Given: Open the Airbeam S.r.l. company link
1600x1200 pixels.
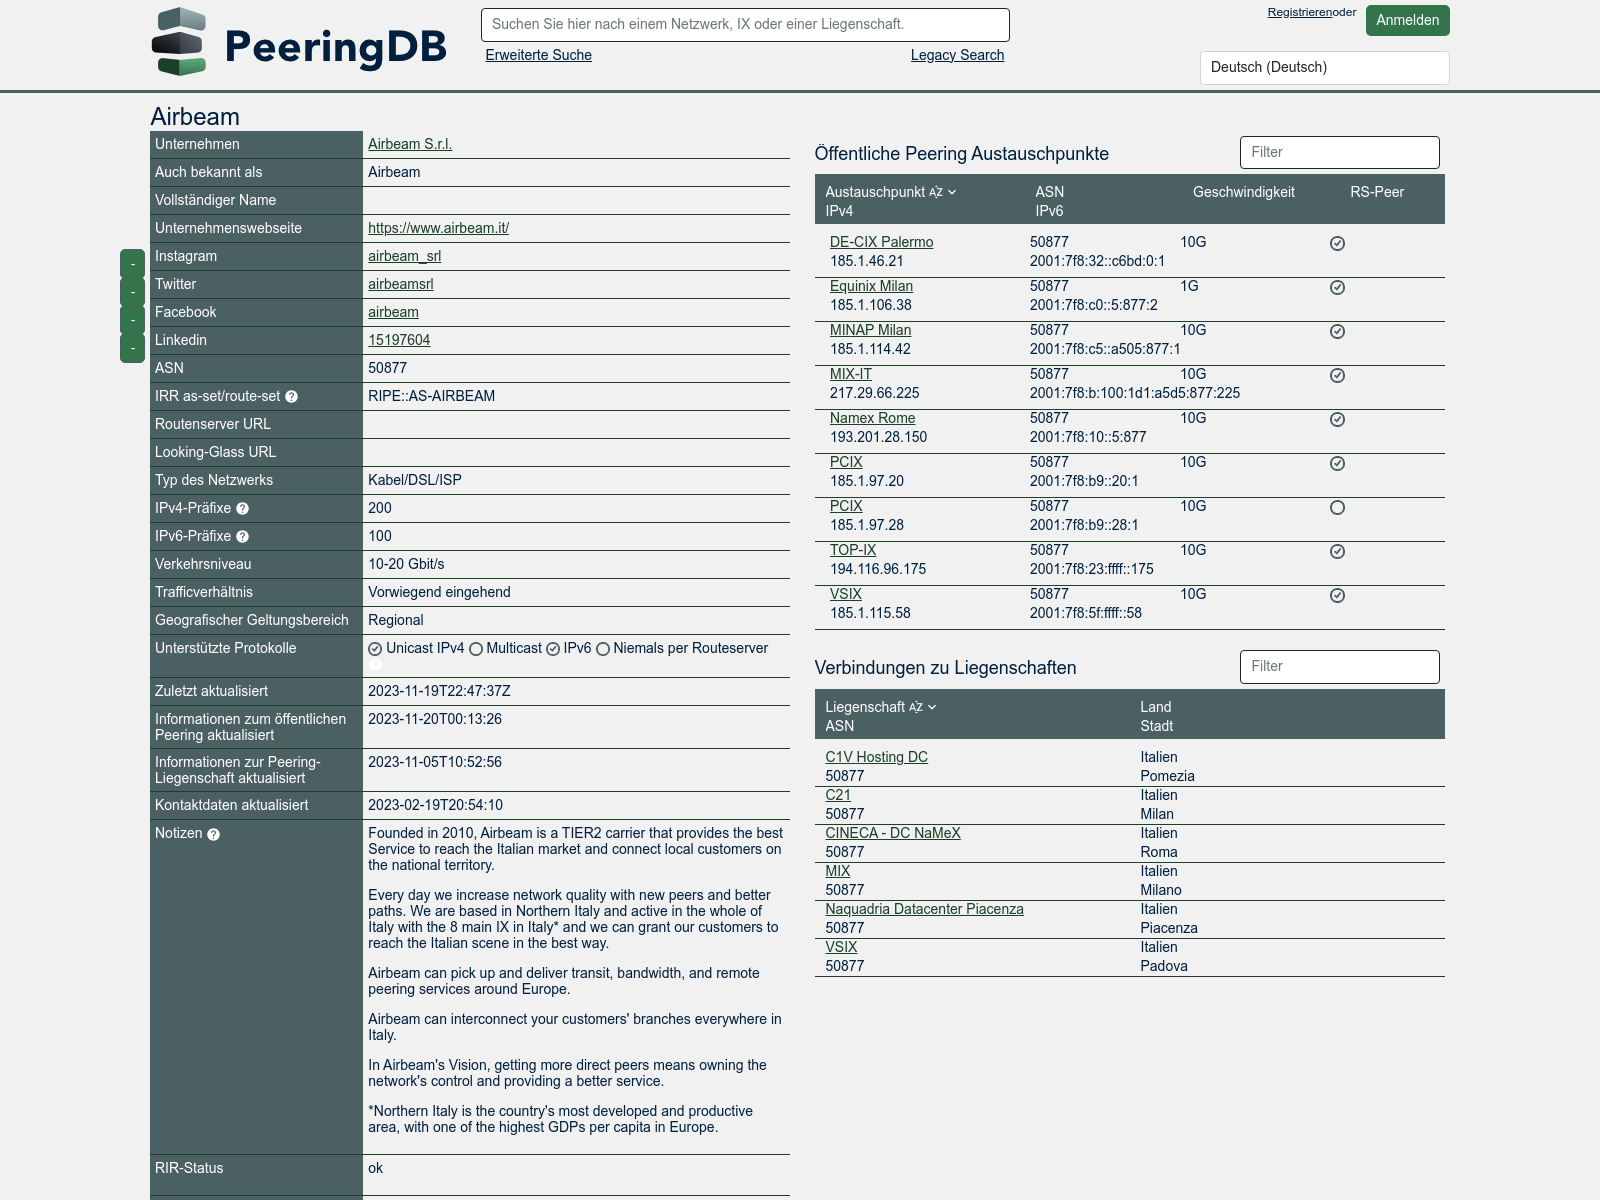Looking at the screenshot, I should [x=410, y=144].
